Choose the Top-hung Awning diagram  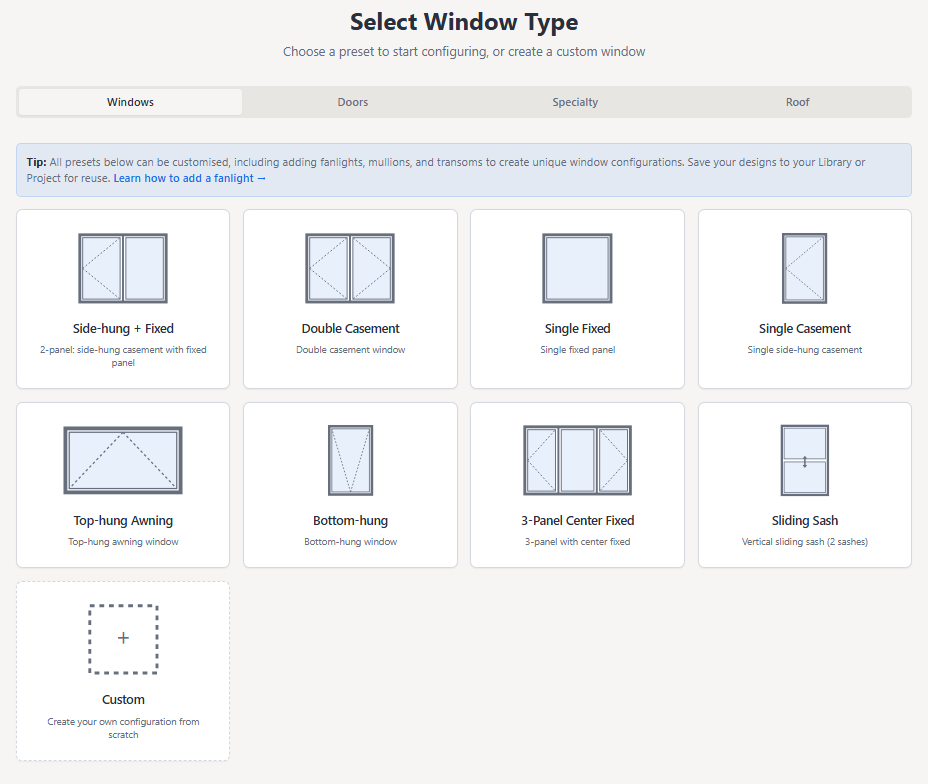click(123, 460)
